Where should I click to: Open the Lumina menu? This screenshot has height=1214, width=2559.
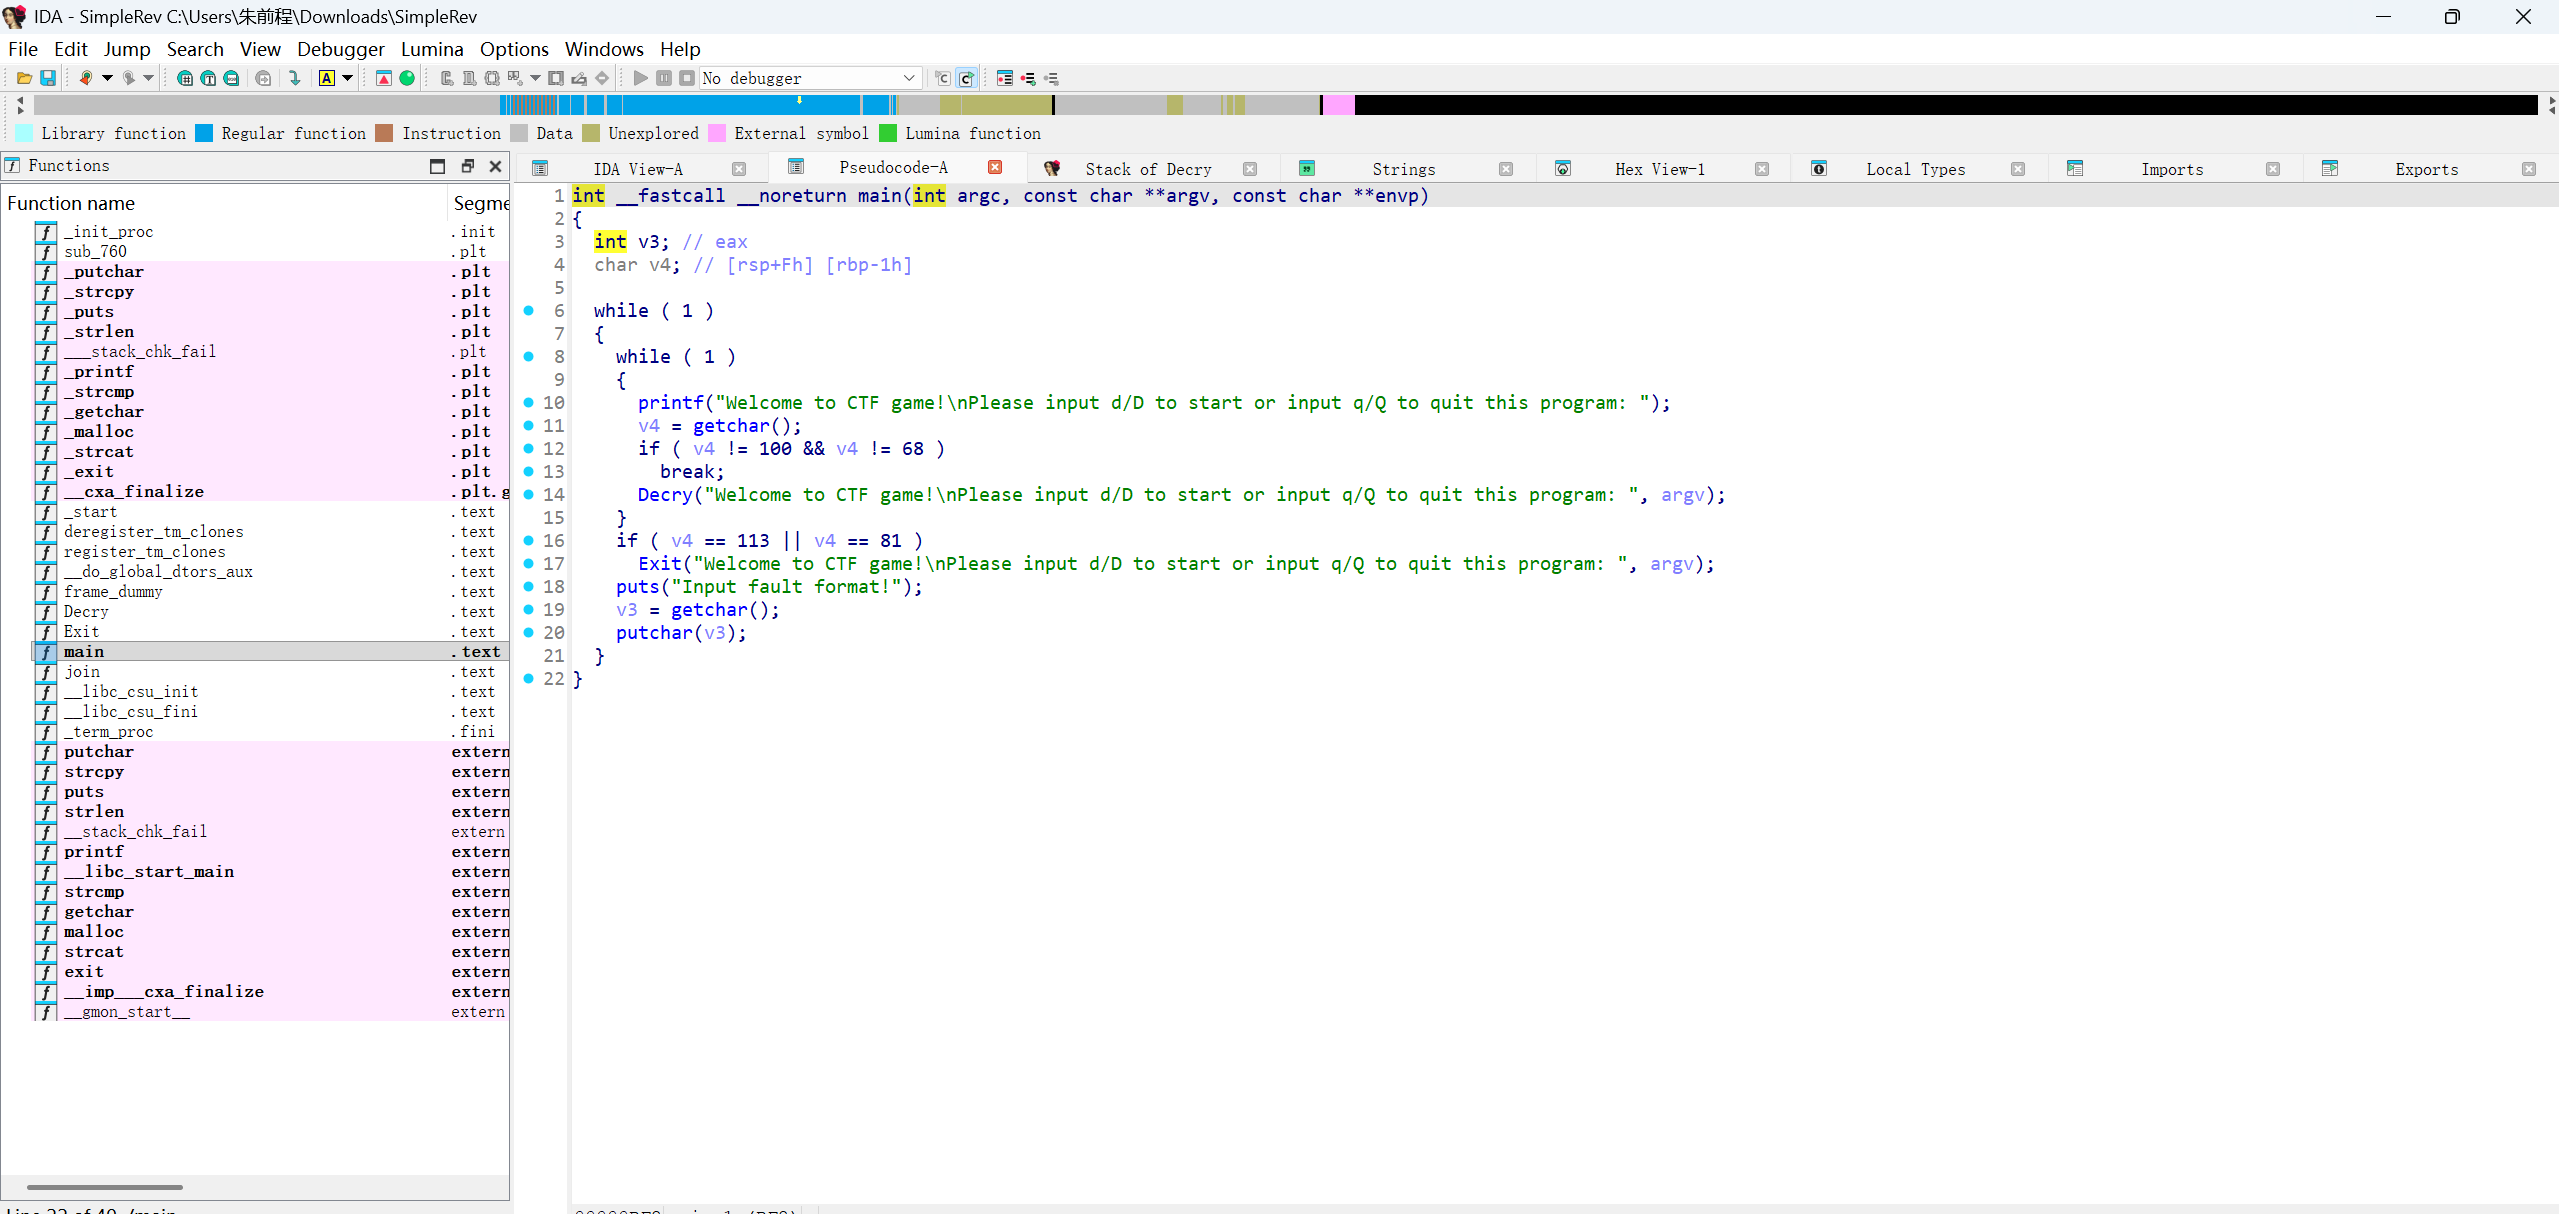[432, 49]
